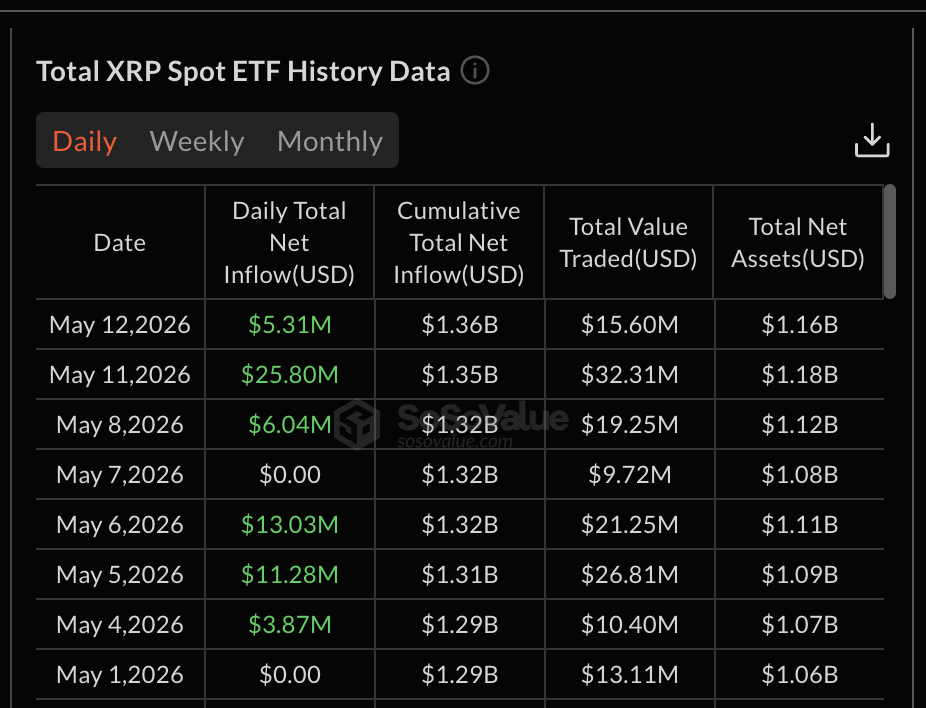This screenshot has width=926, height=708.
Task: Click the $1.09B net assets cell
Action: 800,575
